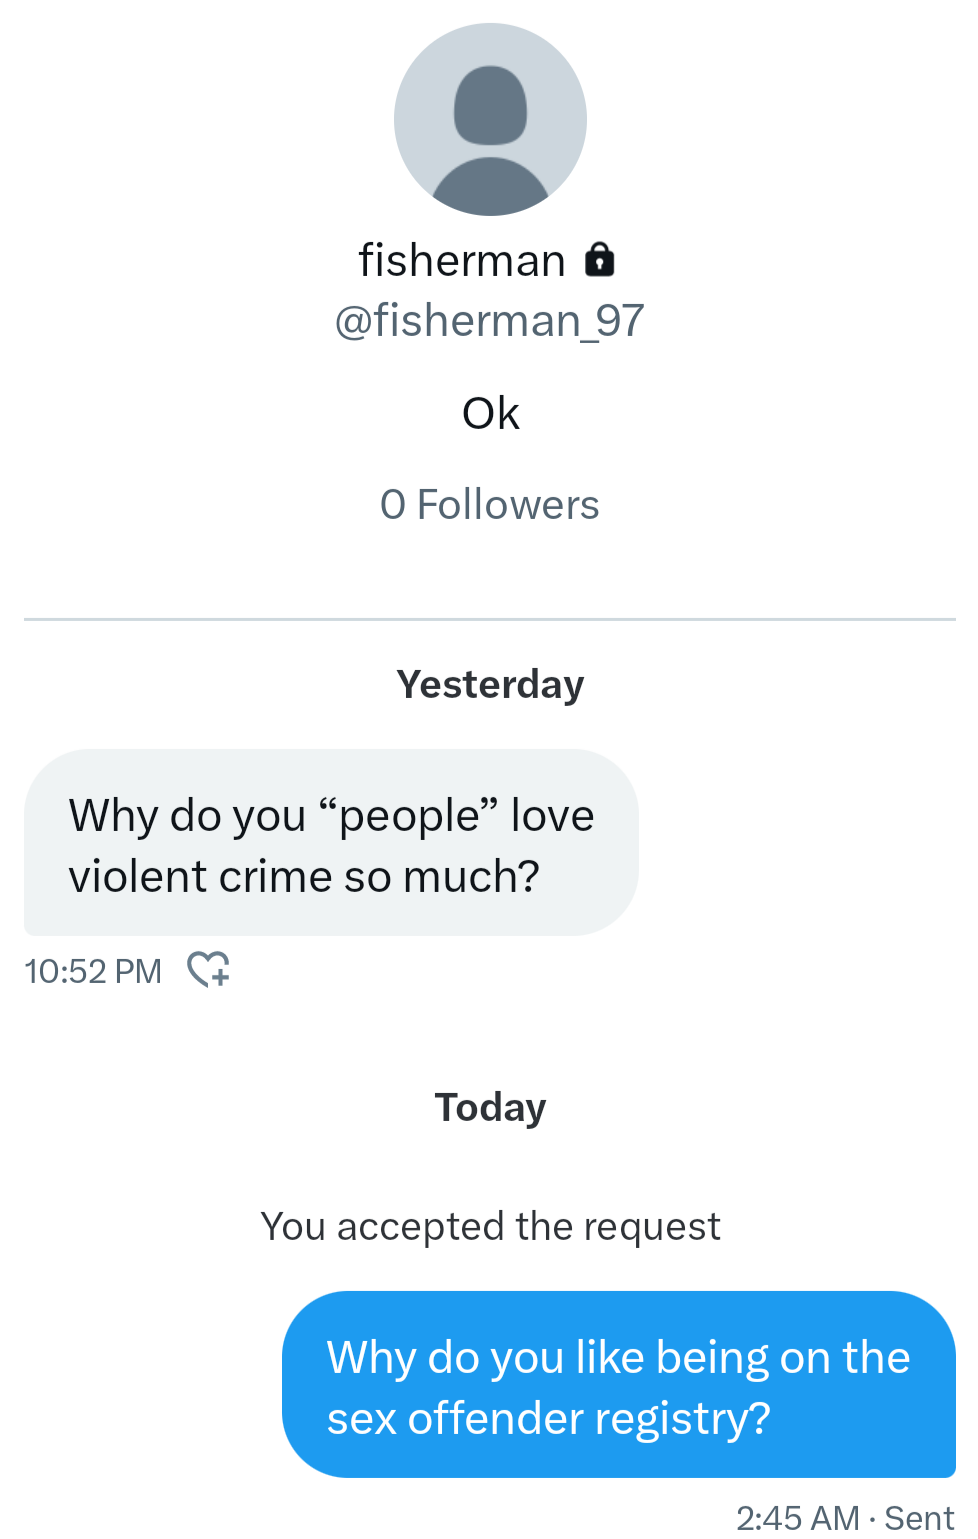Viewport: 978px width, 1539px height.
Task: Select the 'sex offender registry?' line
Action: pos(549,1419)
